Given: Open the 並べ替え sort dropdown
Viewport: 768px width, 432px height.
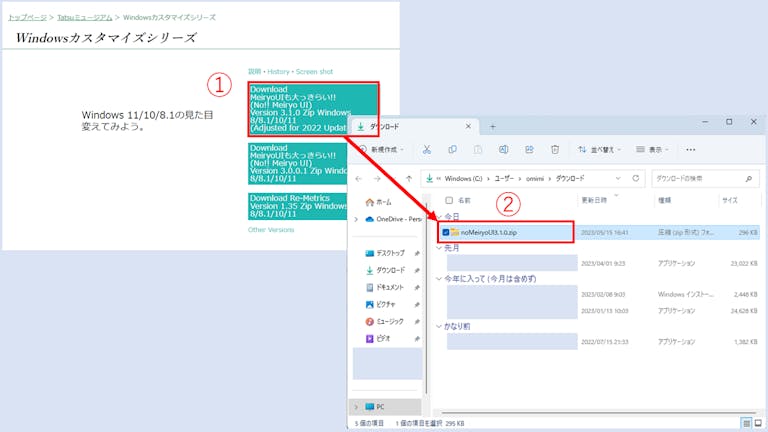Looking at the screenshot, I should click(x=599, y=150).
